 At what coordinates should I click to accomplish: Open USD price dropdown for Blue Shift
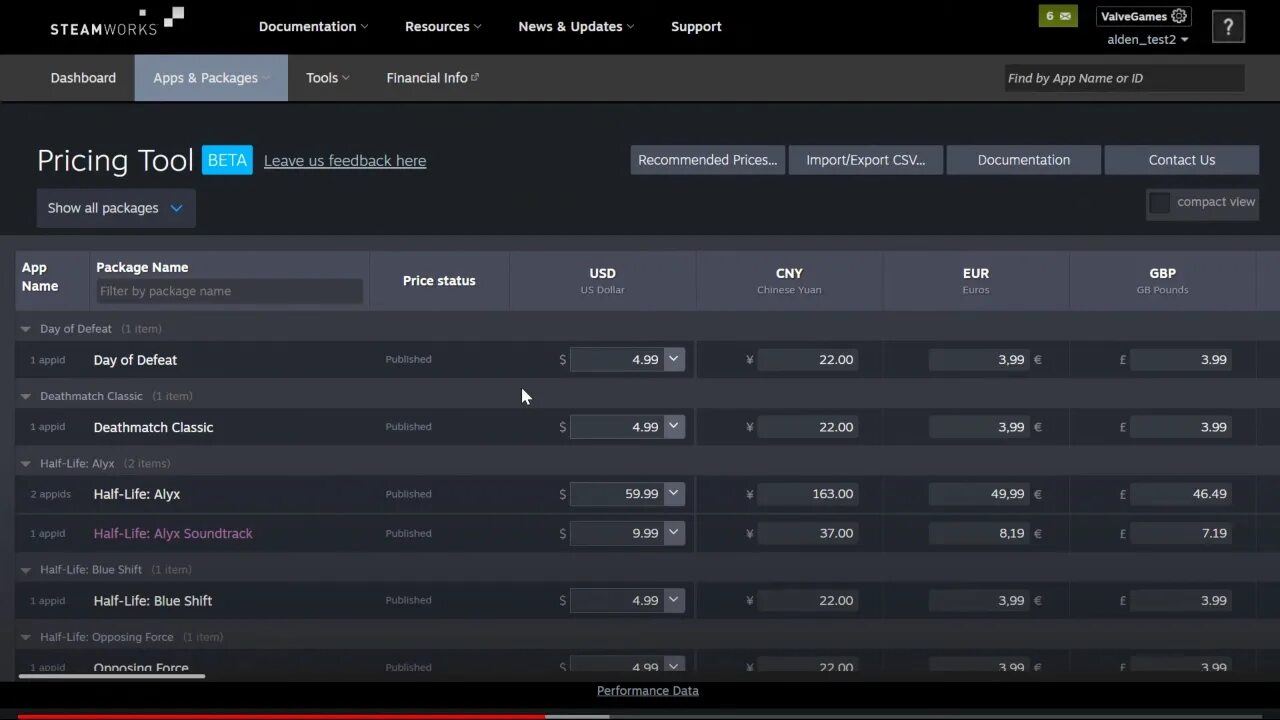click(x=674, y=600)
